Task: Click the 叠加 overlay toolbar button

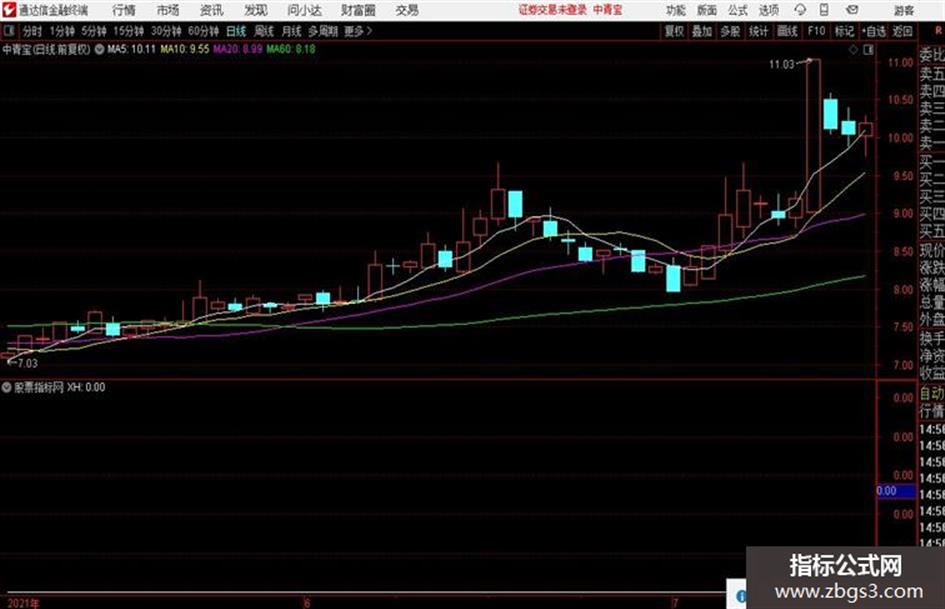Action: (702, 31)
